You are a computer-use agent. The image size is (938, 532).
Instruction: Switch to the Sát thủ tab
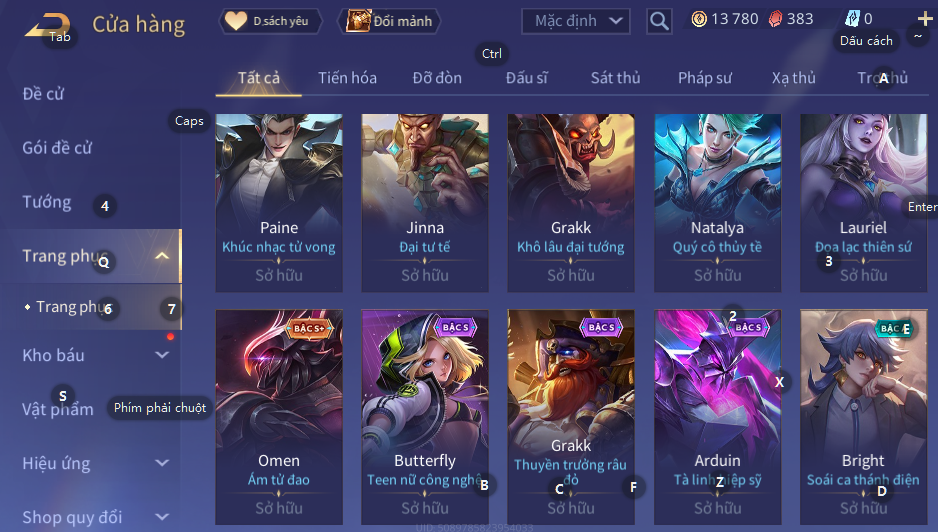pyautogui.click(x=616, y=78)
